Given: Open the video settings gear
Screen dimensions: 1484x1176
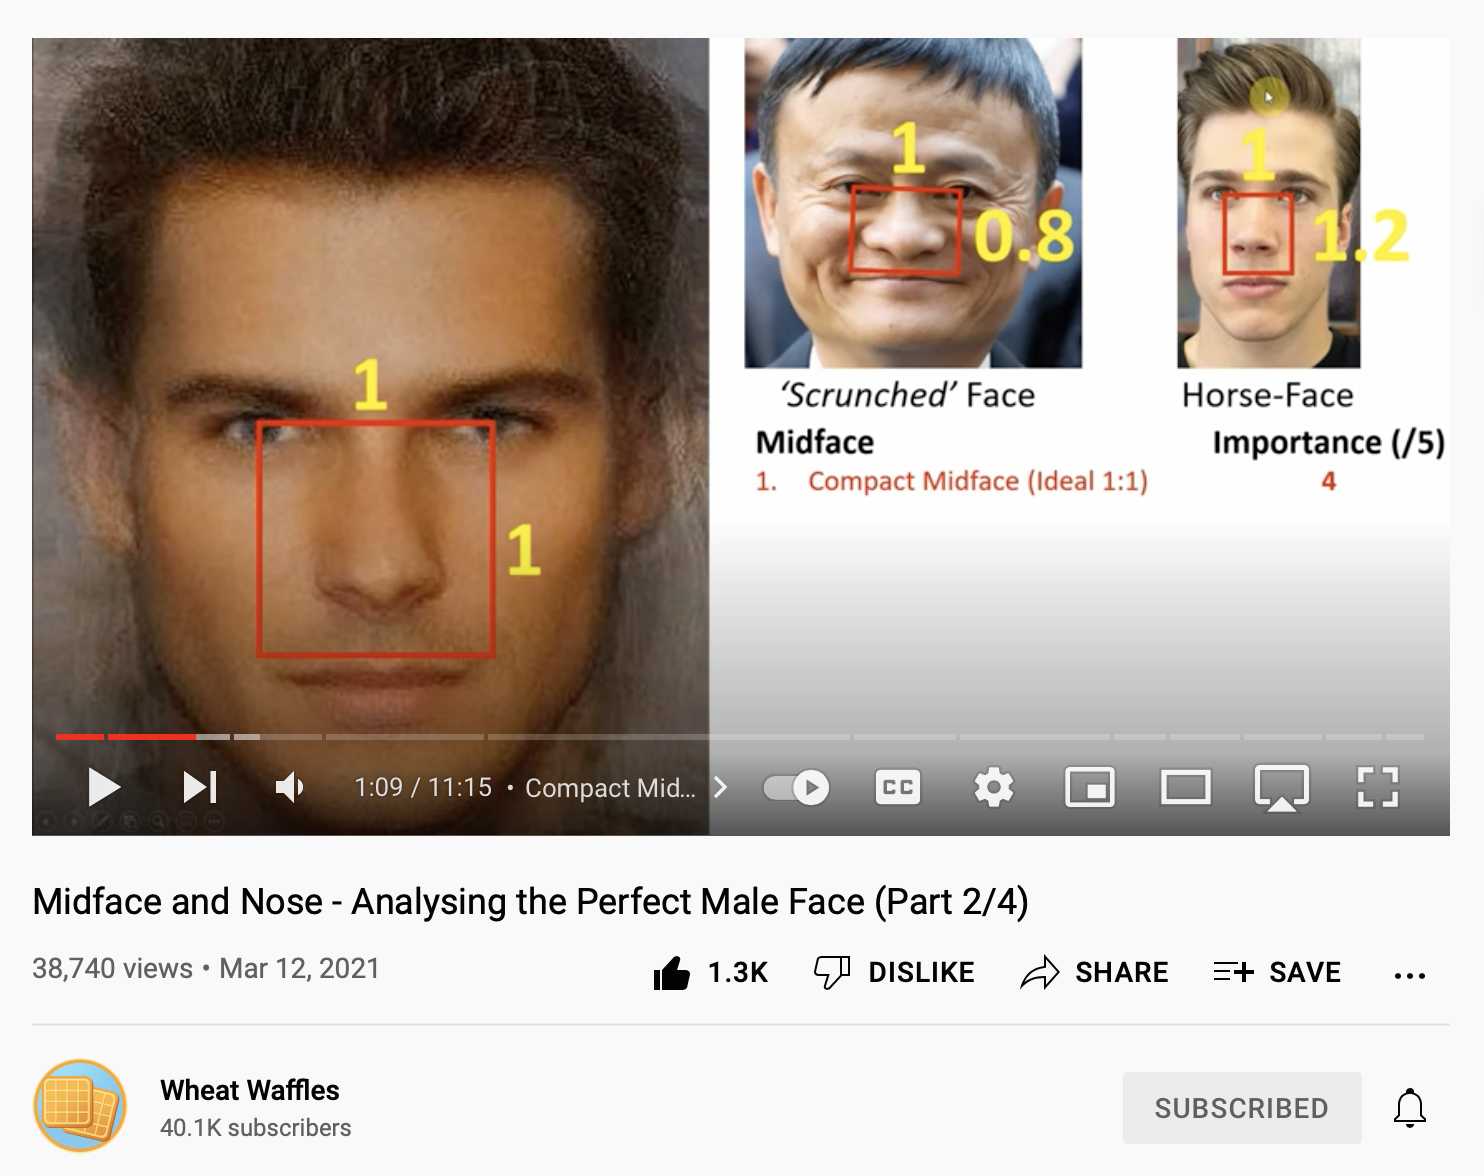Looking at the screenshot, I should (993, 787).
